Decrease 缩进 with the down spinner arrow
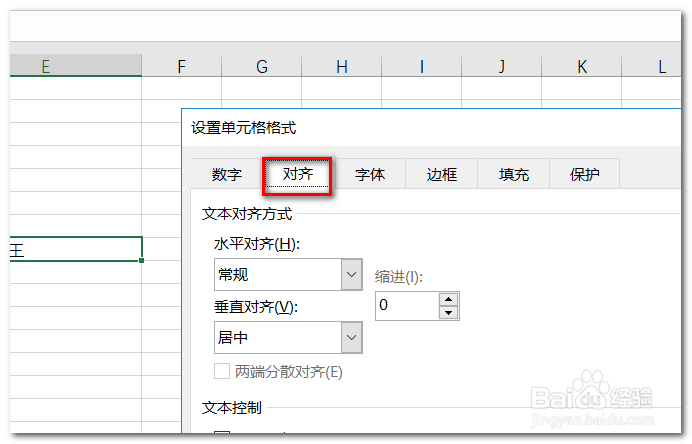 449,312
